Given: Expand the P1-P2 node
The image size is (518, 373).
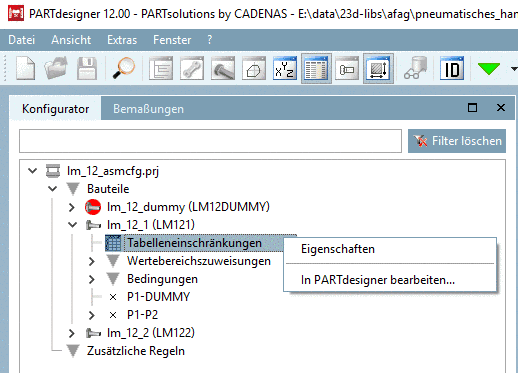Looking at the screenshot, I should [x=92, y=315].
